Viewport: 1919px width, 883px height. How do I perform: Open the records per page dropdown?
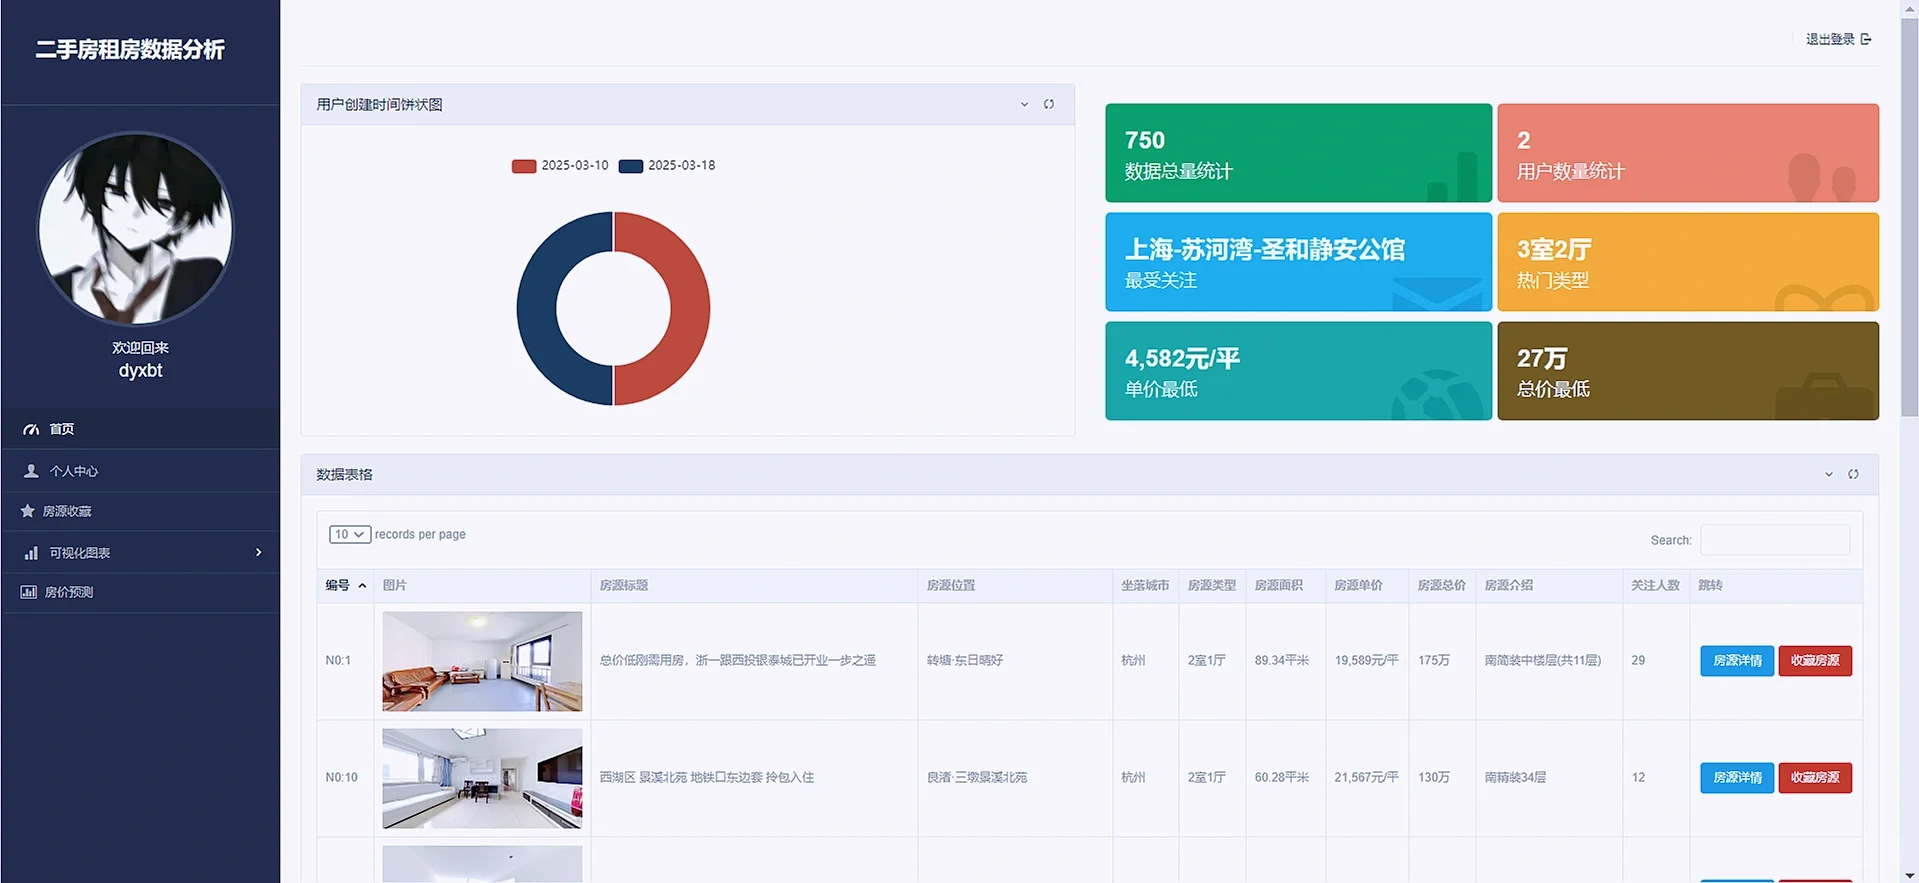point(350,534)
